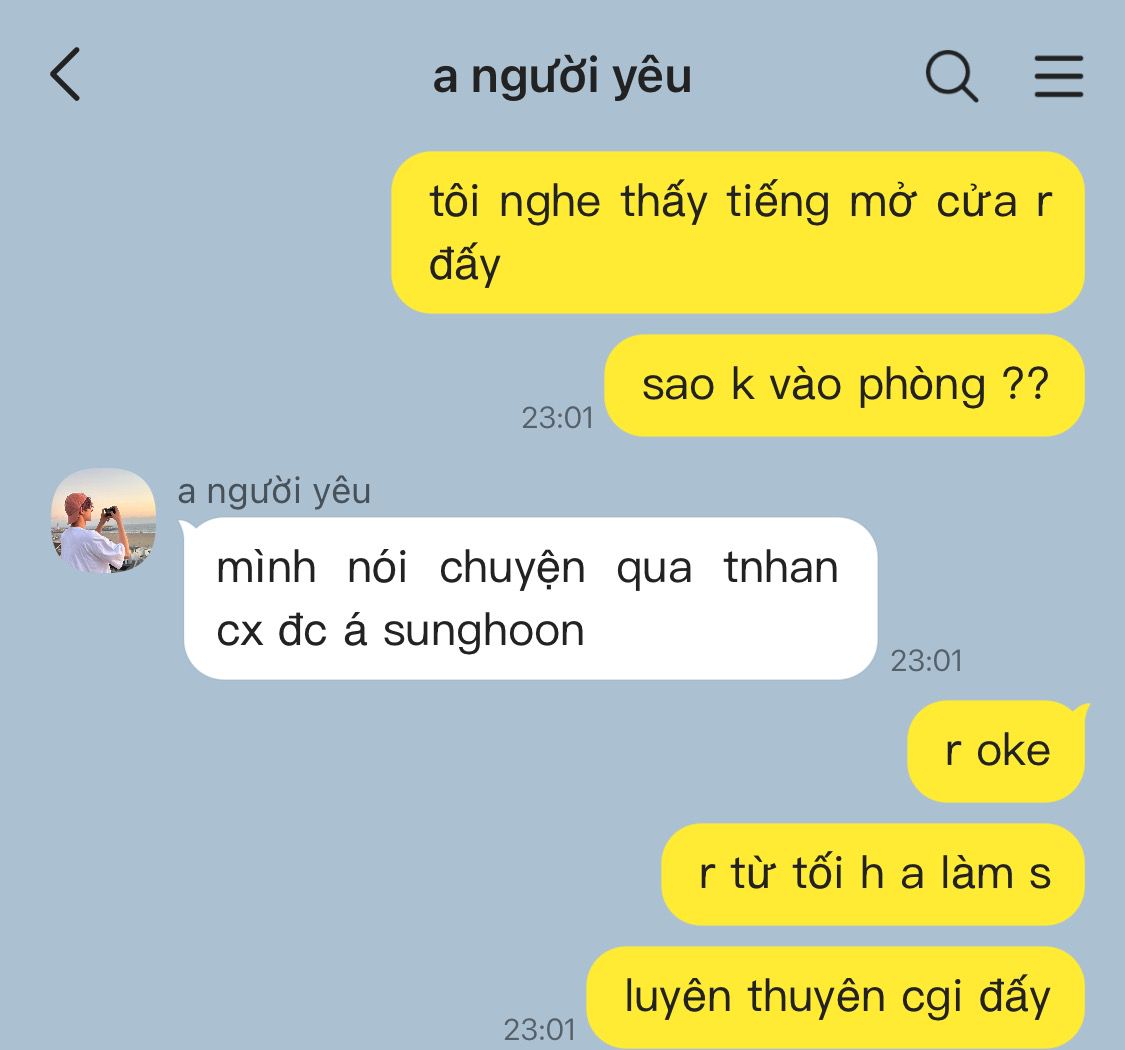Select message 'sao k vào phòng ??'
This screenshot has width=1125, height=1050.
[x=844, y=385]
